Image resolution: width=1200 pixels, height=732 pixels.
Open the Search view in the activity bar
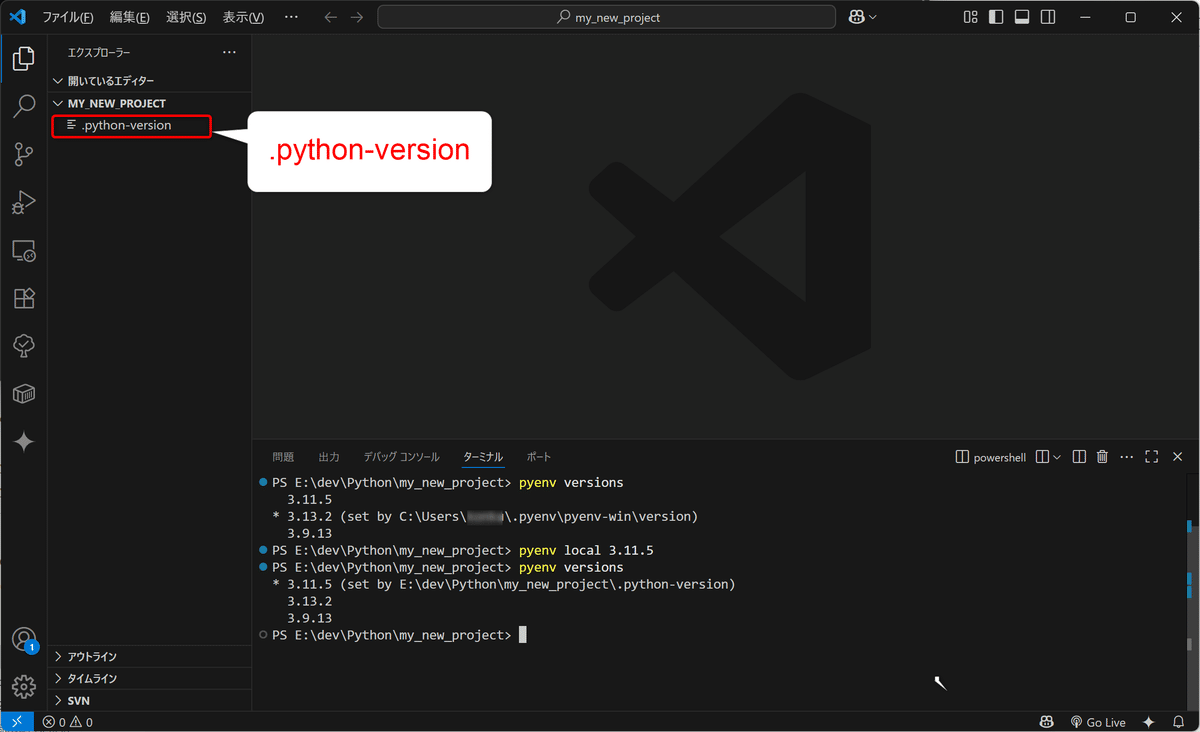tap(24, 106)
